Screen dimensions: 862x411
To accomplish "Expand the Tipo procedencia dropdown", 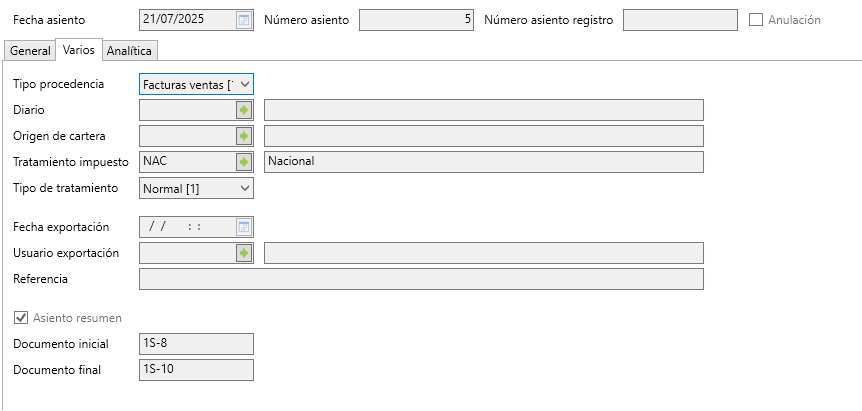I will pyautogui.click(x=245, y=85).
